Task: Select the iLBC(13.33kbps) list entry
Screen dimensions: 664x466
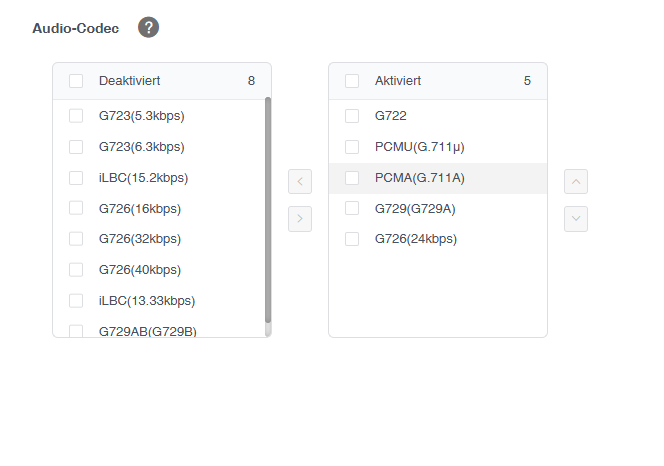Action: point(159,301)
